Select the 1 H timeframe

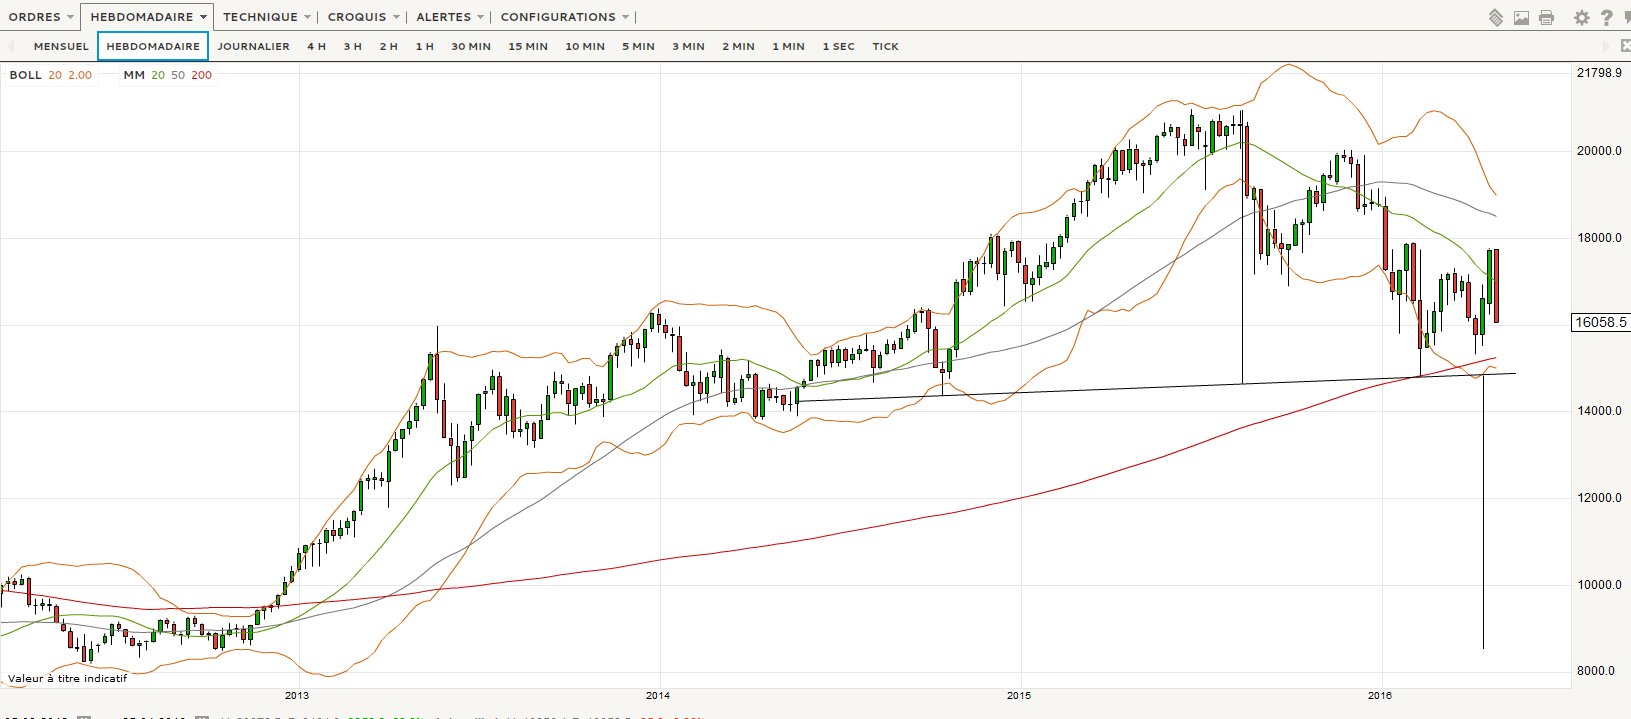424,46
